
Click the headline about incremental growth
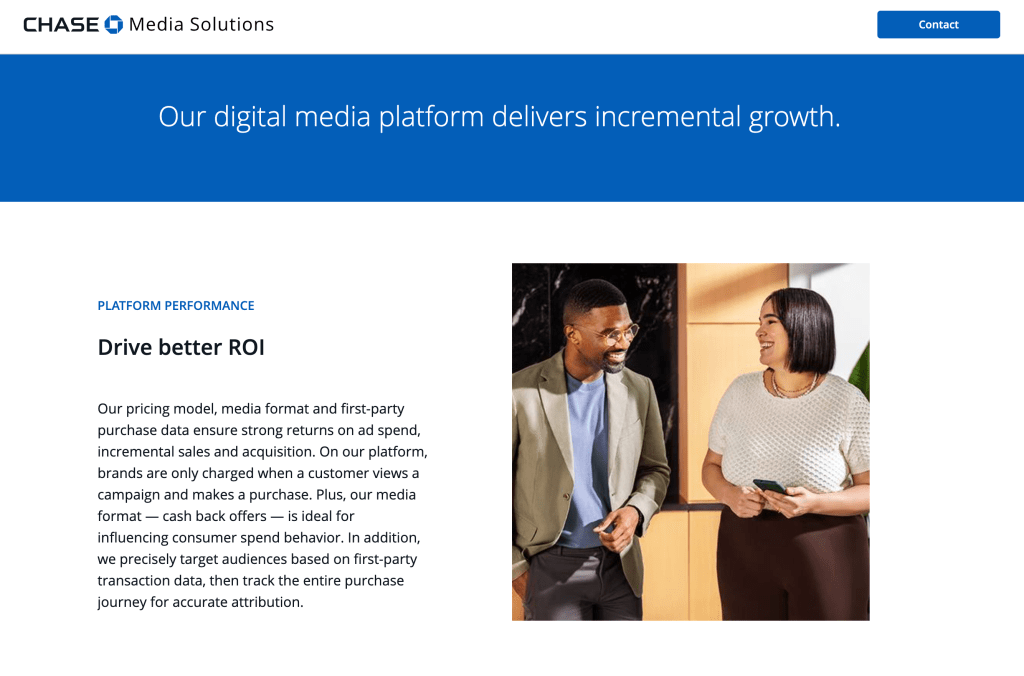pos(499,117)
